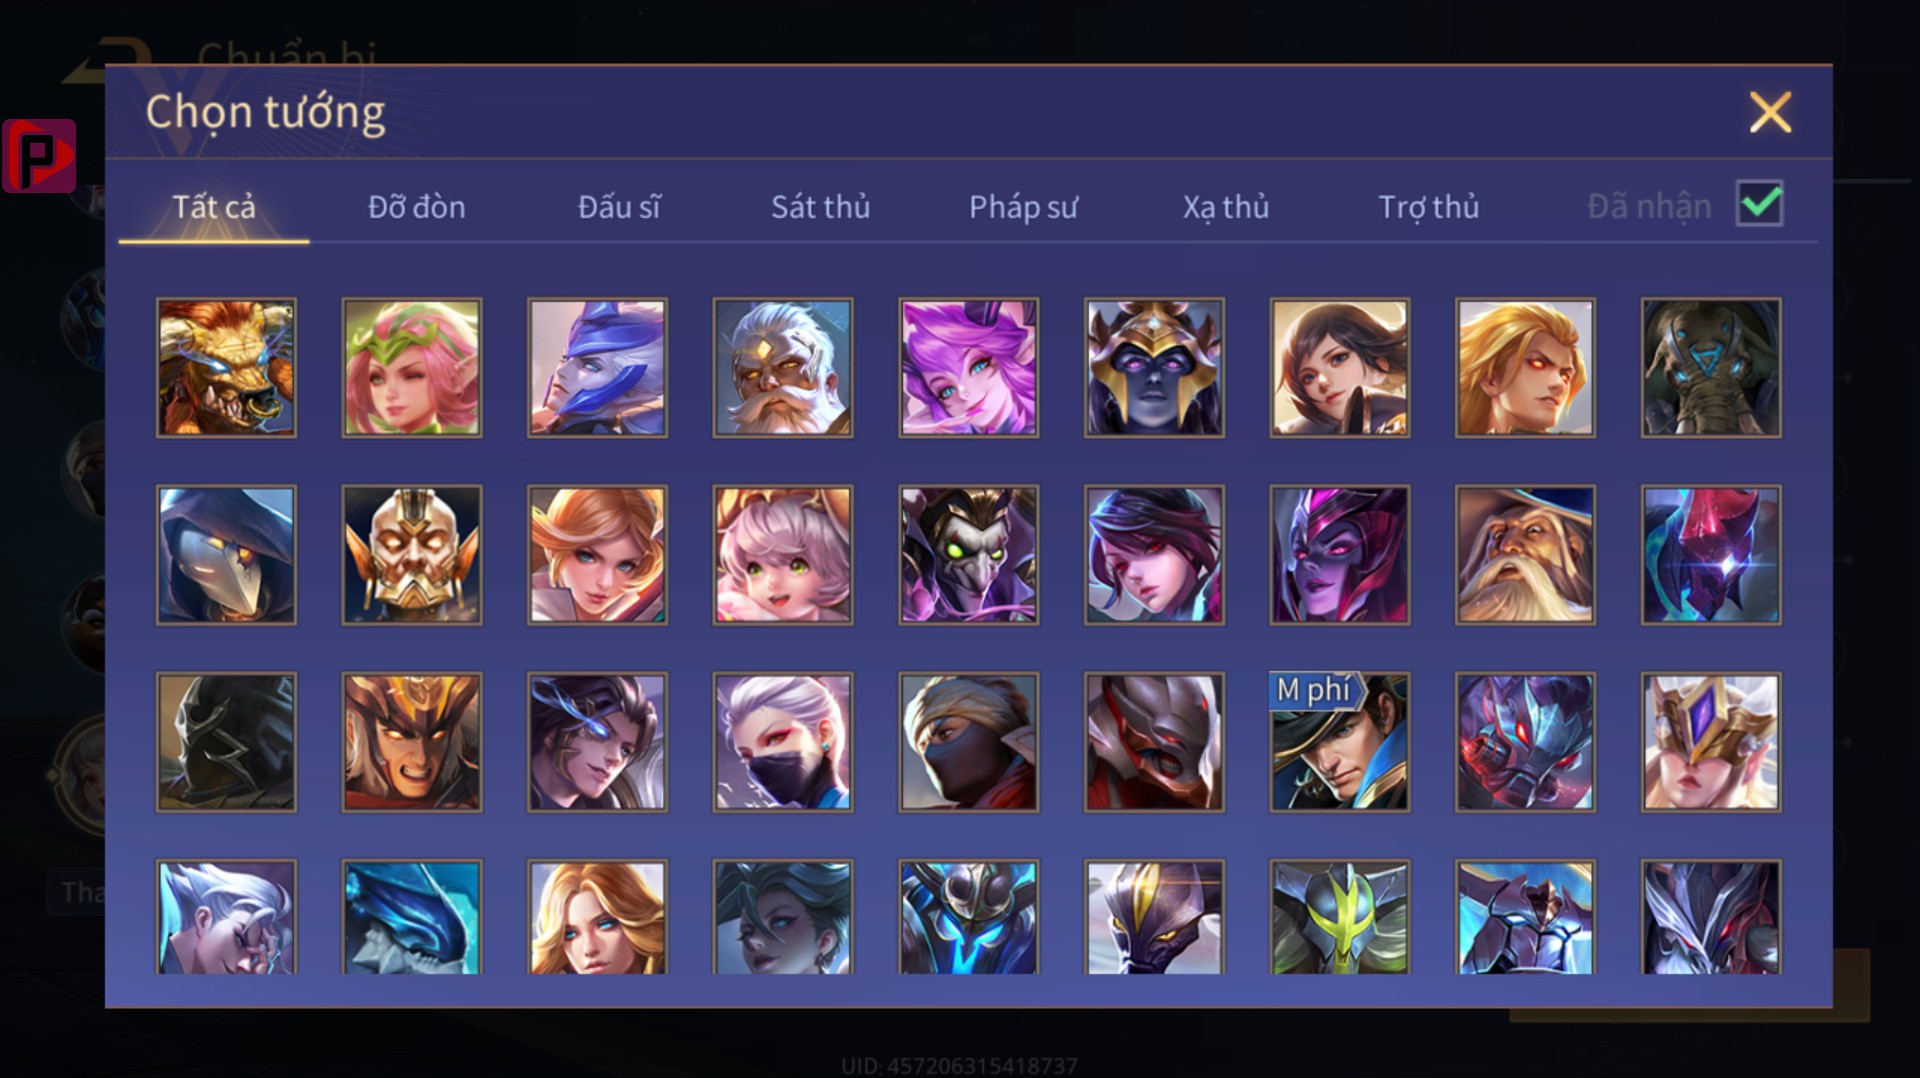Close the Chọn tướng dialog

point(1770,112)
